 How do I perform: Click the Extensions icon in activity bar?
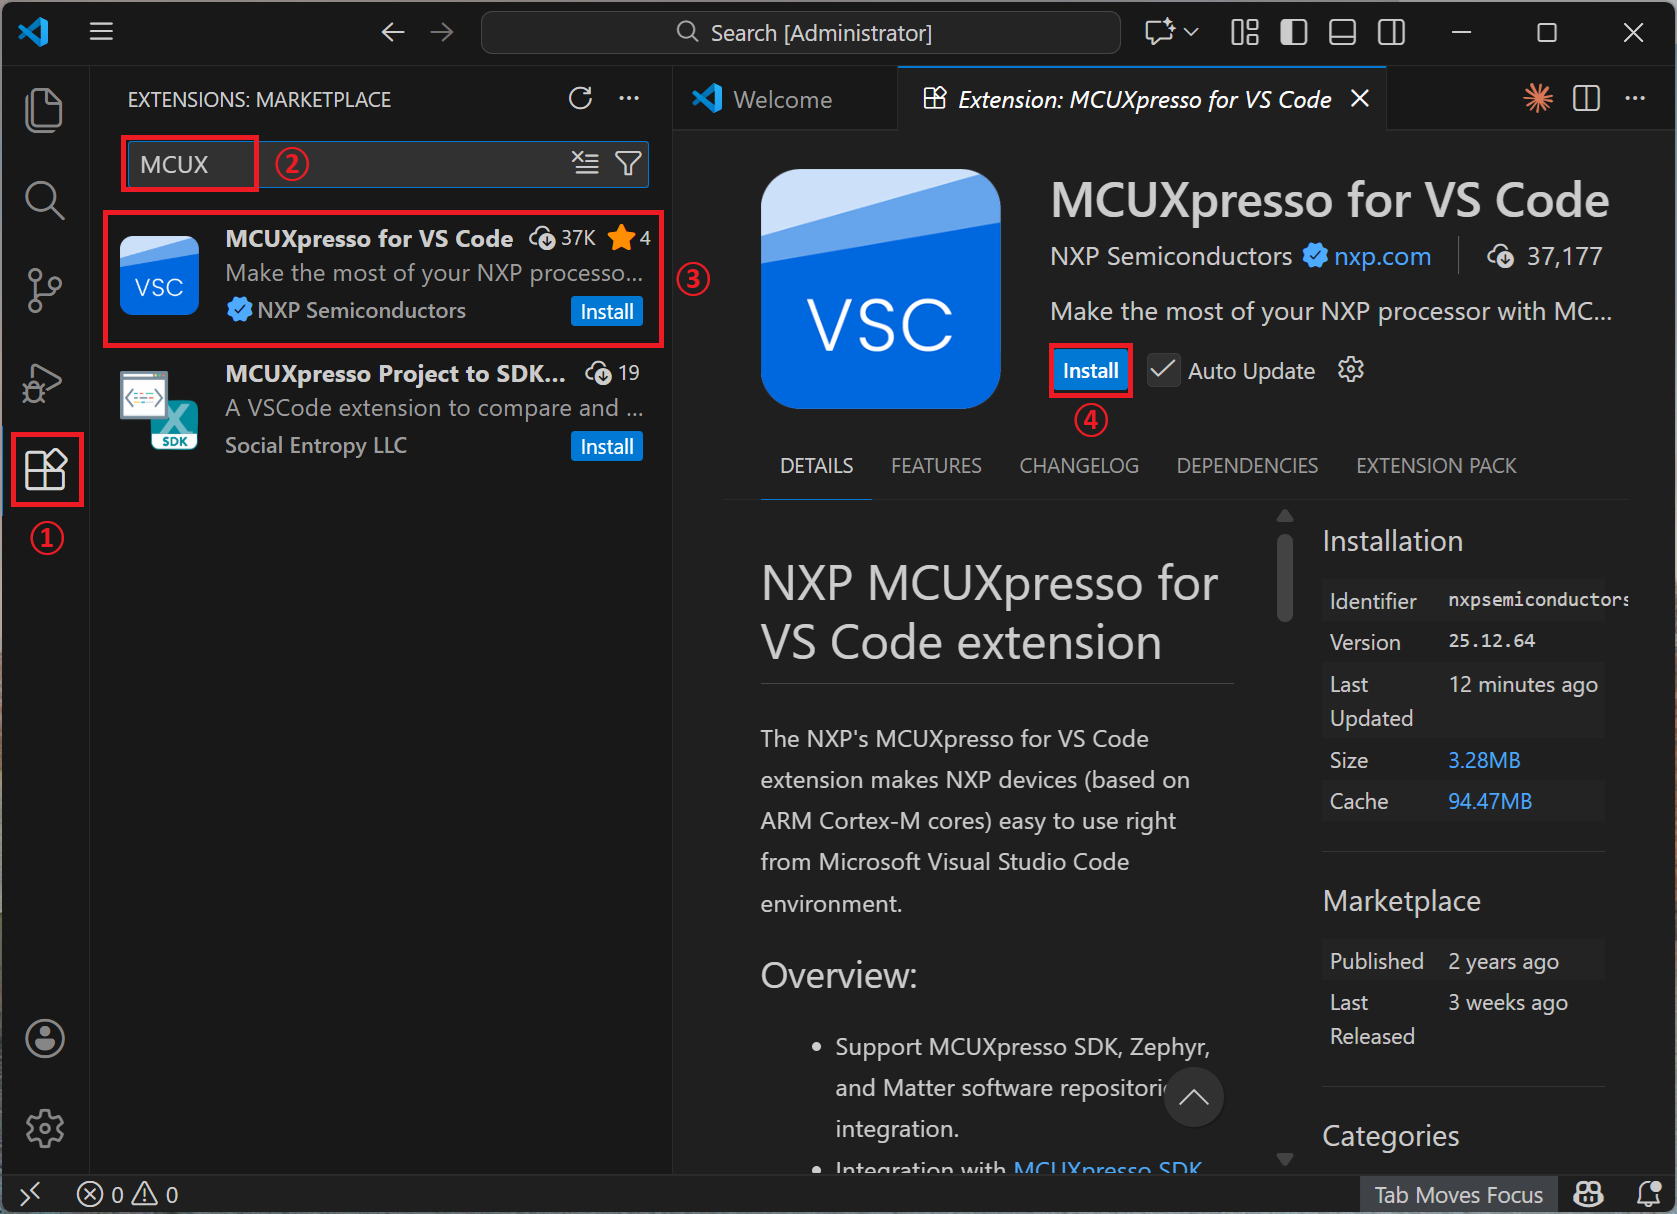pyautogui.click(x=46, y=469)
